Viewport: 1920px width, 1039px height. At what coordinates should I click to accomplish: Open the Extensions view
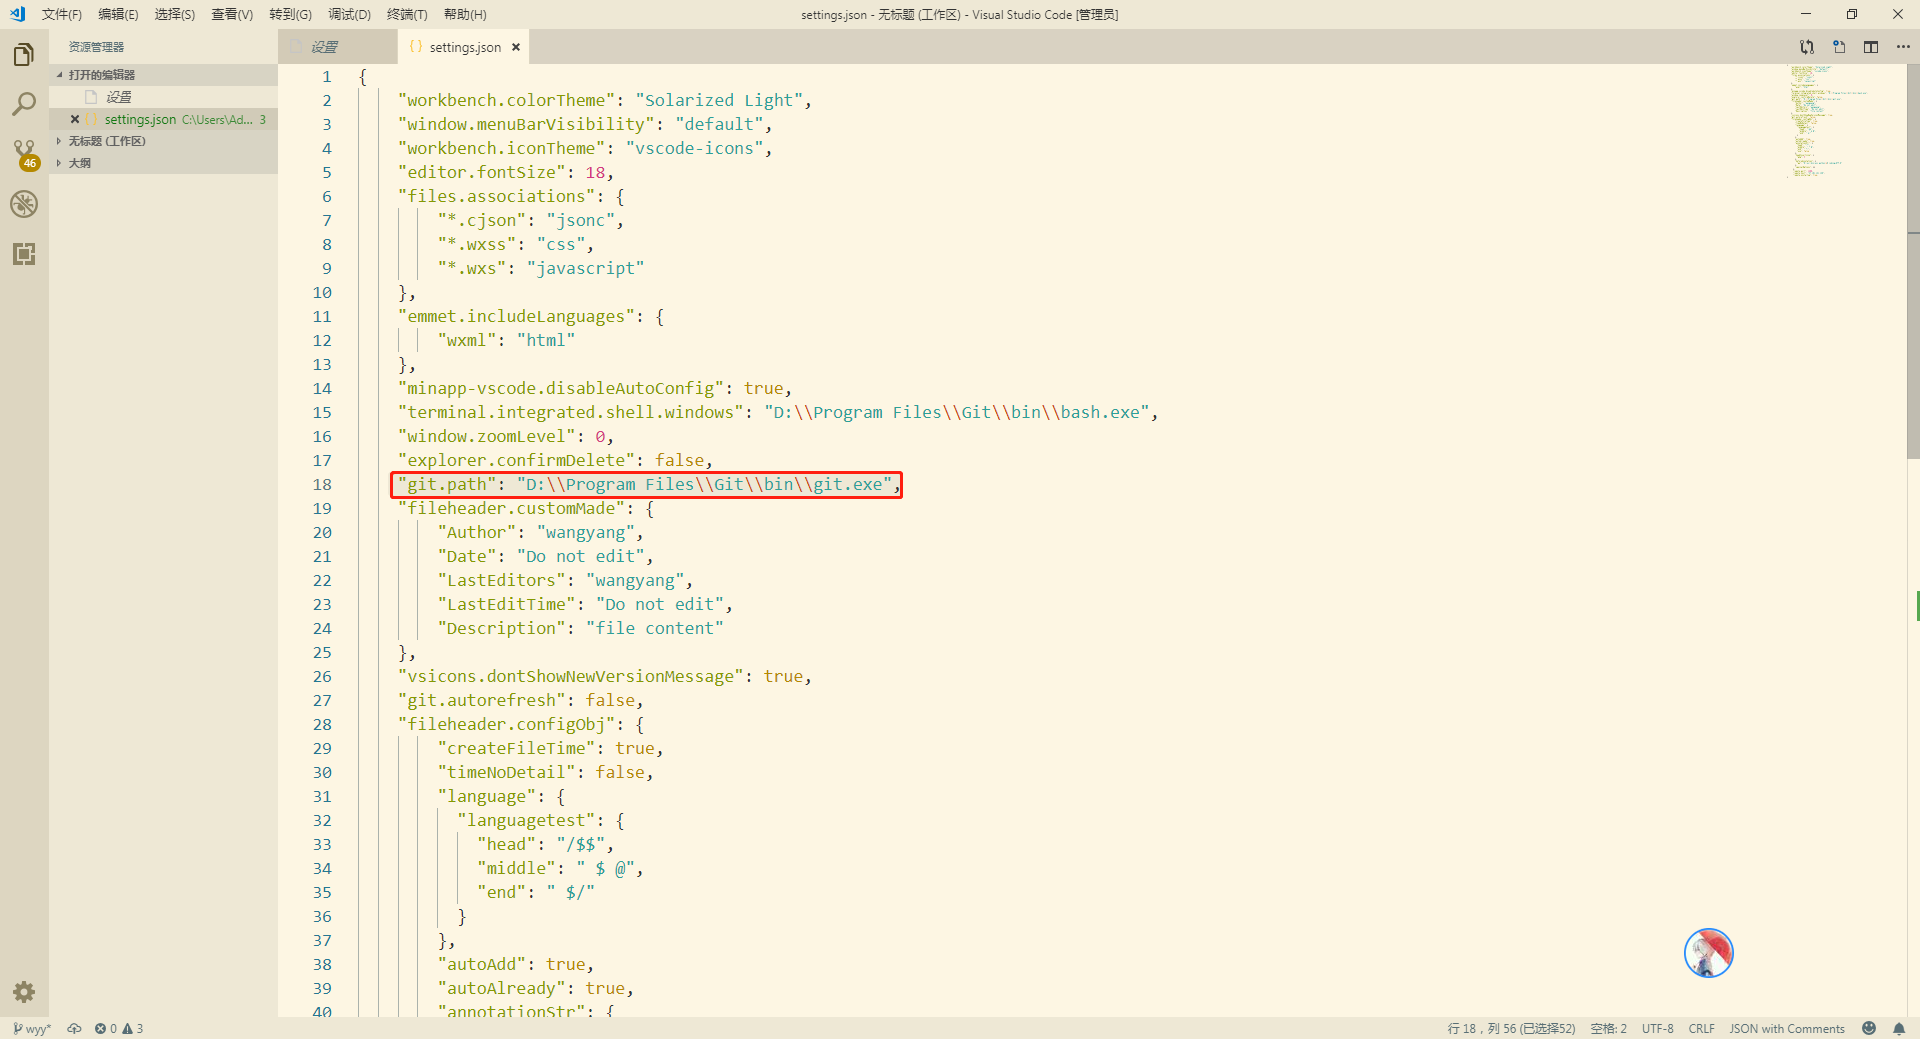[24, 254]
